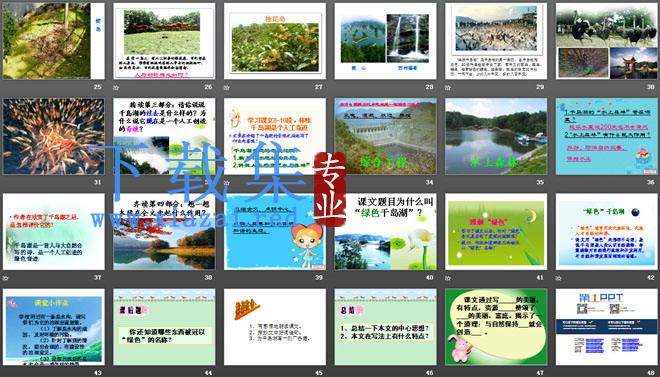Select slide 47 with pink rabbit

coord(496,327)
